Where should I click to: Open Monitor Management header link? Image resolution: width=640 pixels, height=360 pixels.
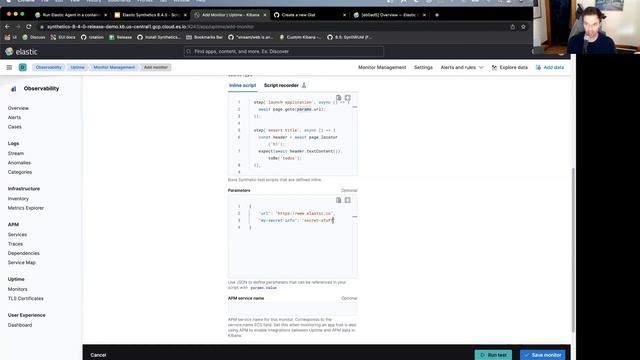click(x=382, y=67)
